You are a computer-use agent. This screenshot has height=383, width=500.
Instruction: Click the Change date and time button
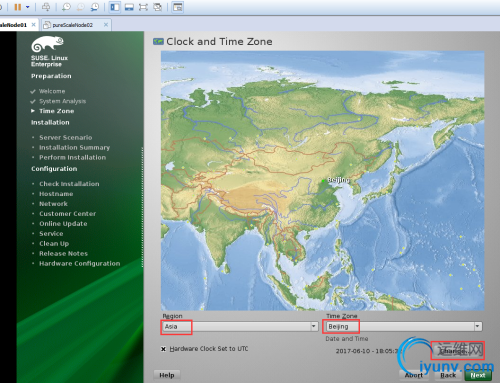coord(457,351)
